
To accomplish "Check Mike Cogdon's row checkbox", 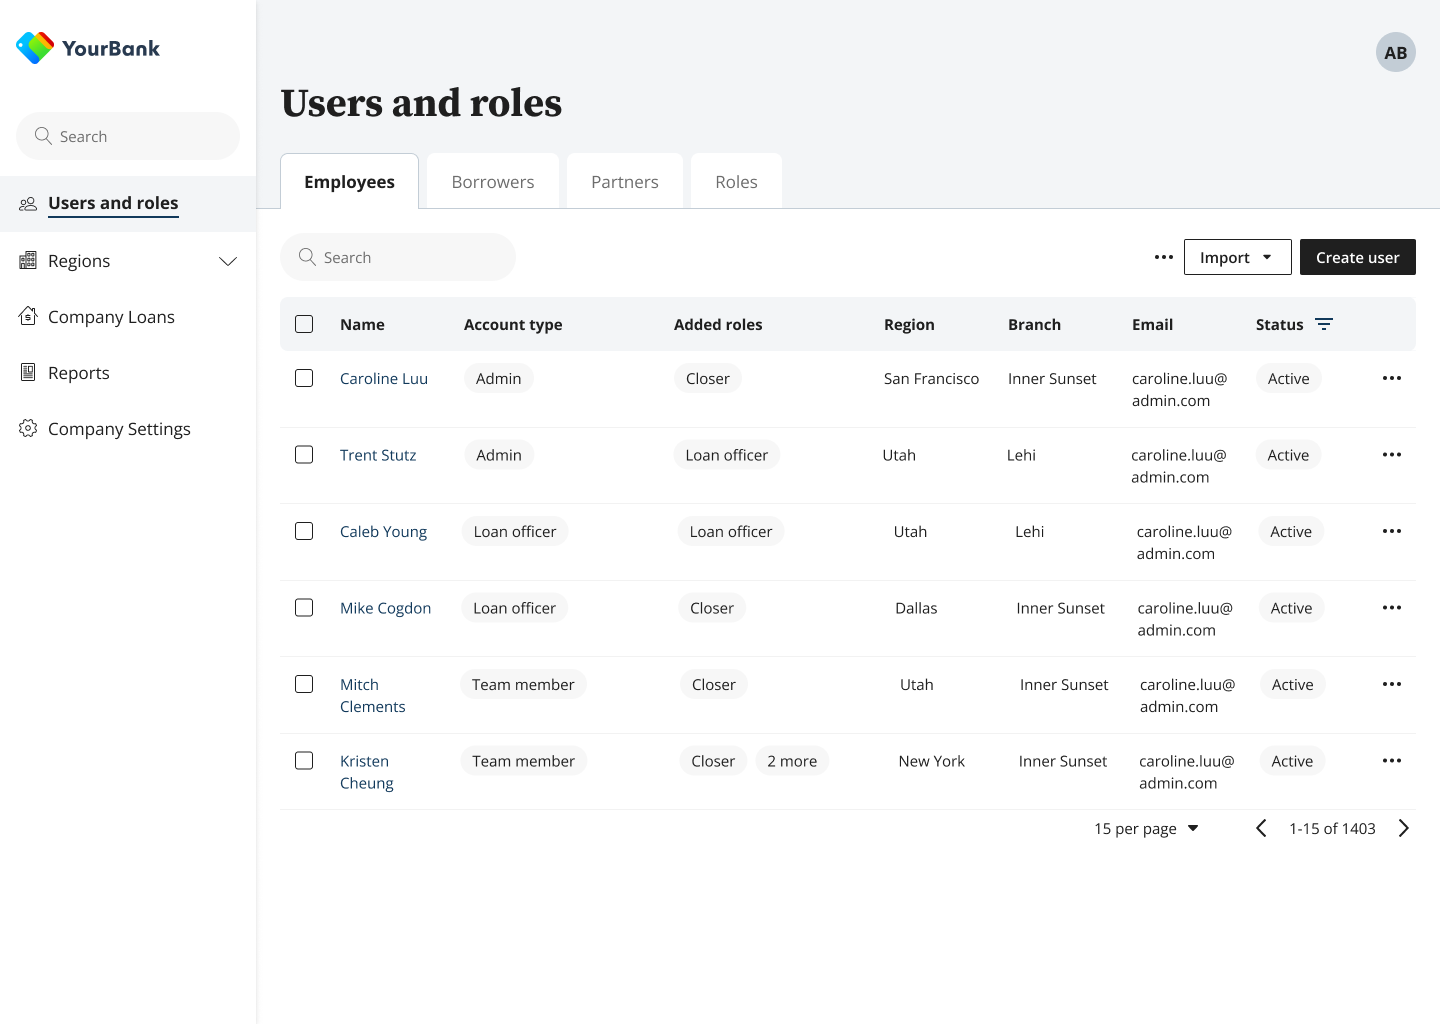I will point(304,607).
